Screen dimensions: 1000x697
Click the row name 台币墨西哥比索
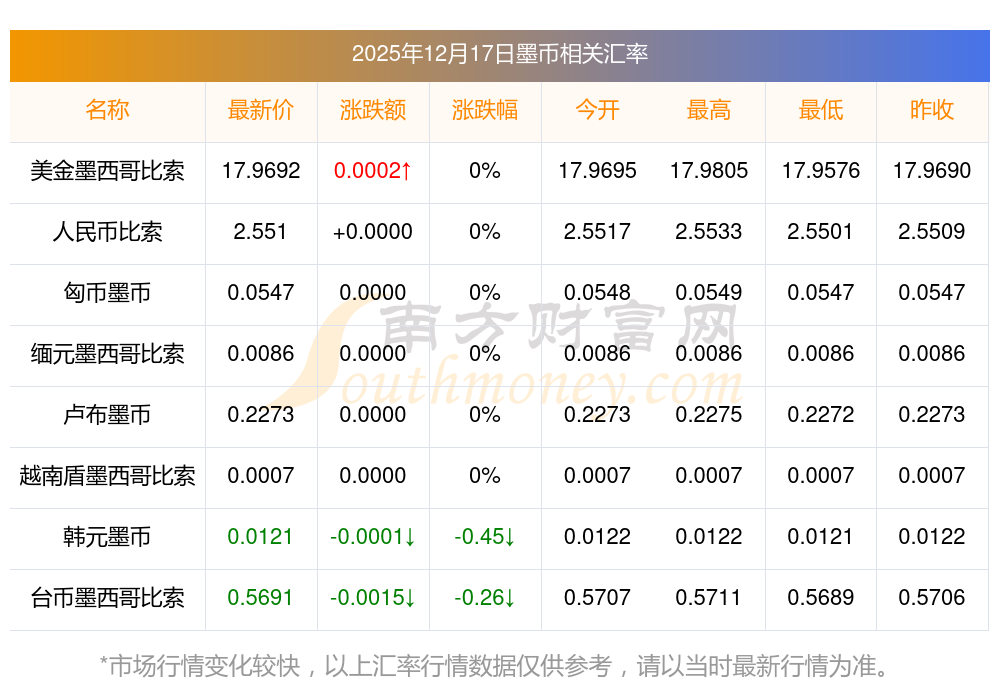click(x=107, y=598)
